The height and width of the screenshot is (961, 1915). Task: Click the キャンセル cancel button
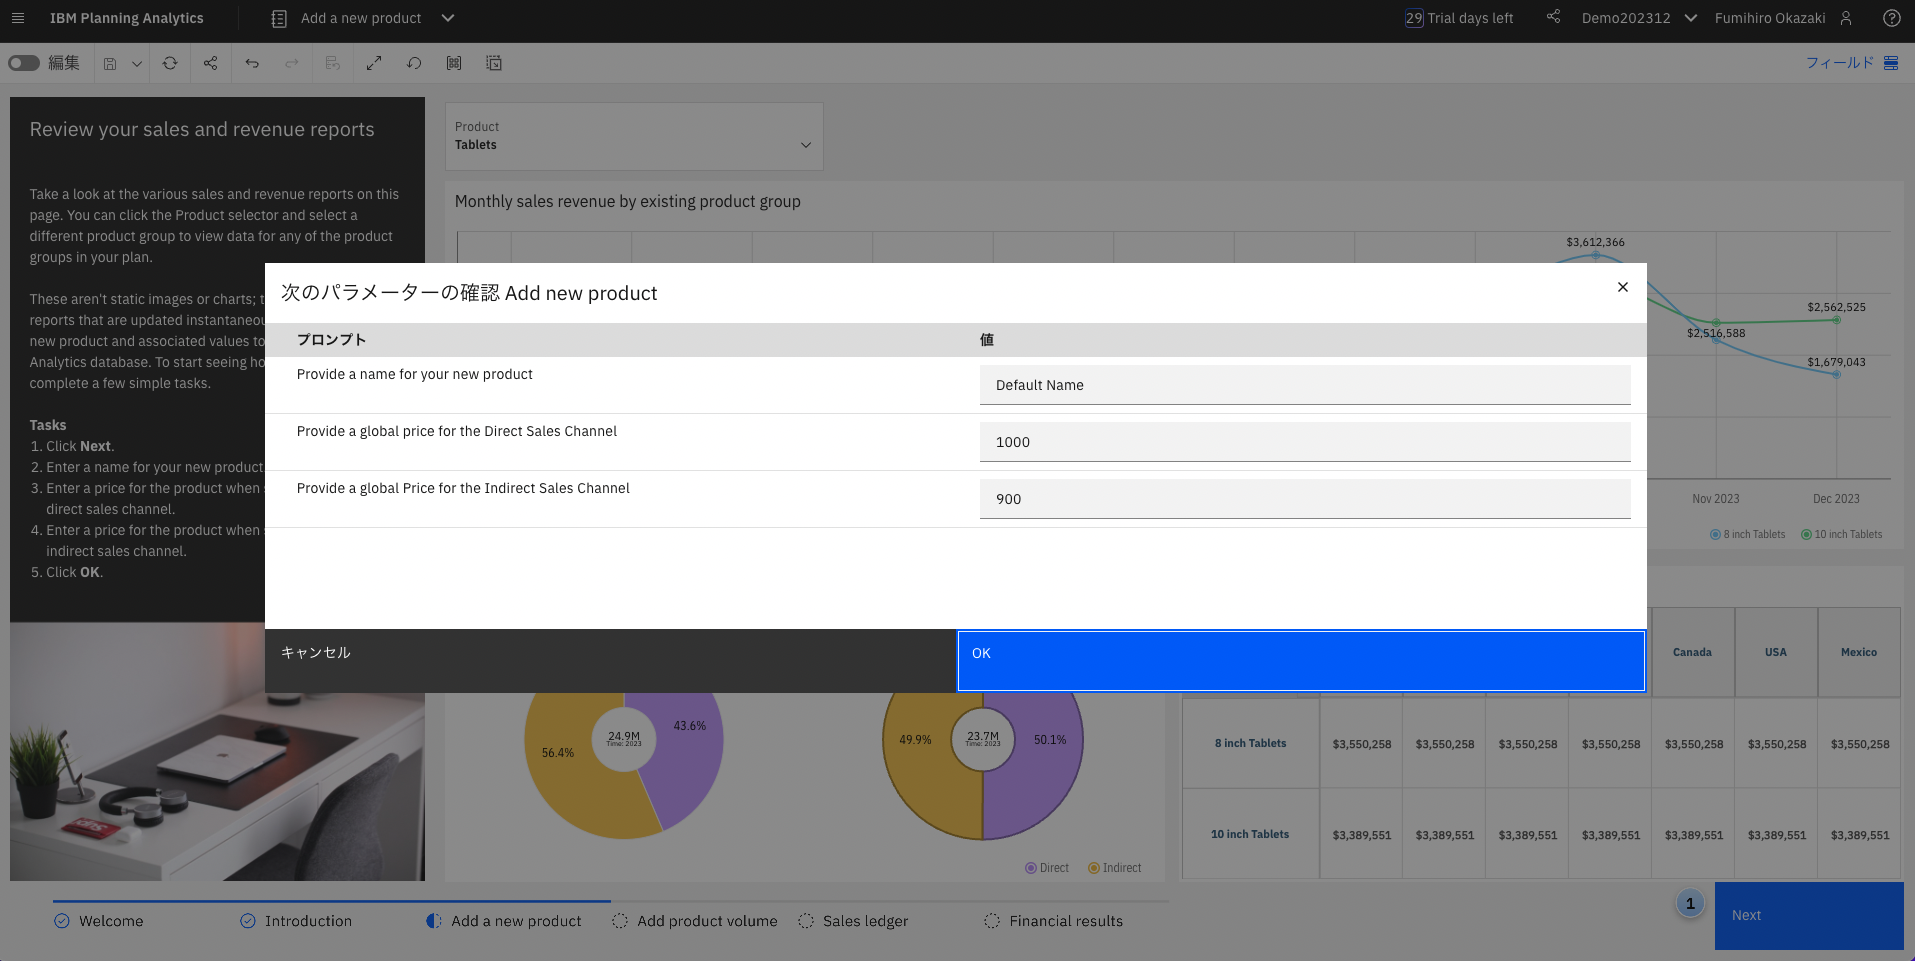pos(610,660)
